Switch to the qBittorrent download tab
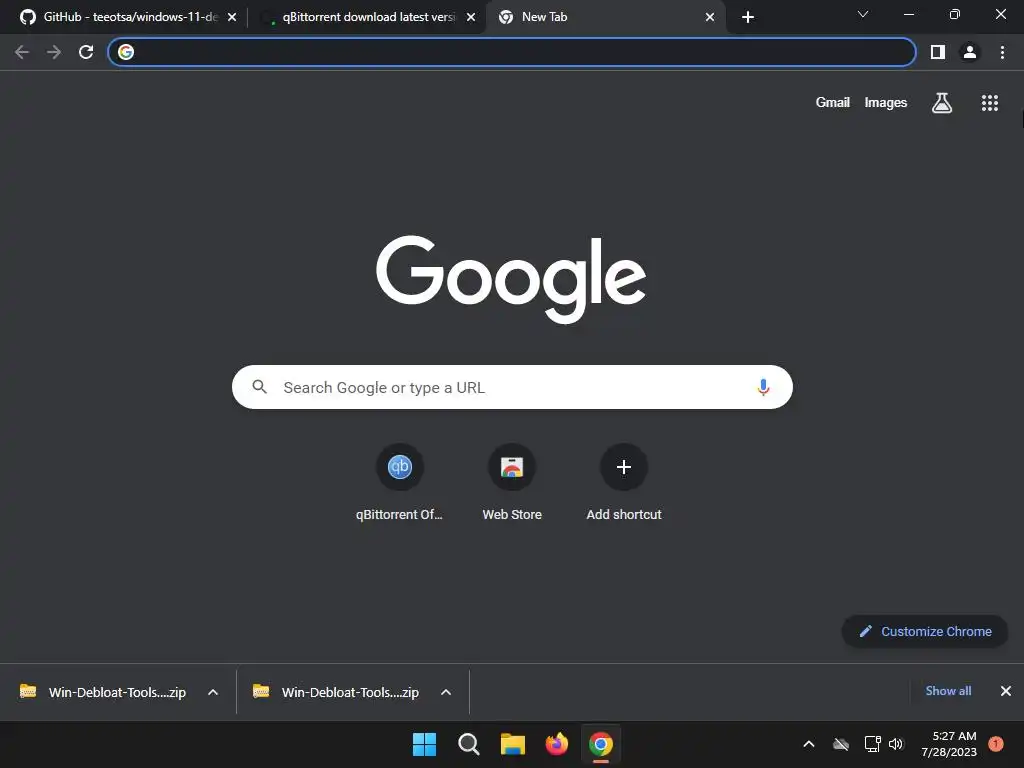Screen dimensions: 1024x768 click(x=366, y=17)
